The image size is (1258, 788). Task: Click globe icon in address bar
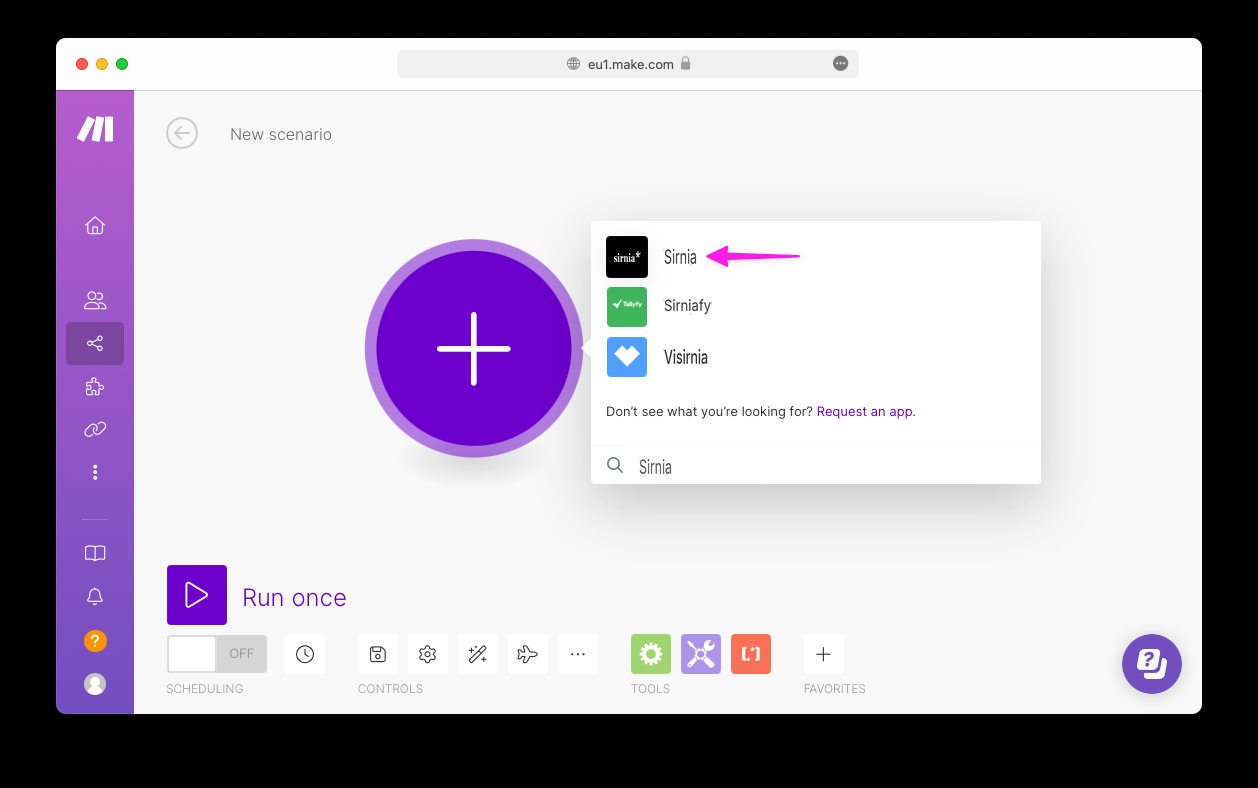(573, 63)
